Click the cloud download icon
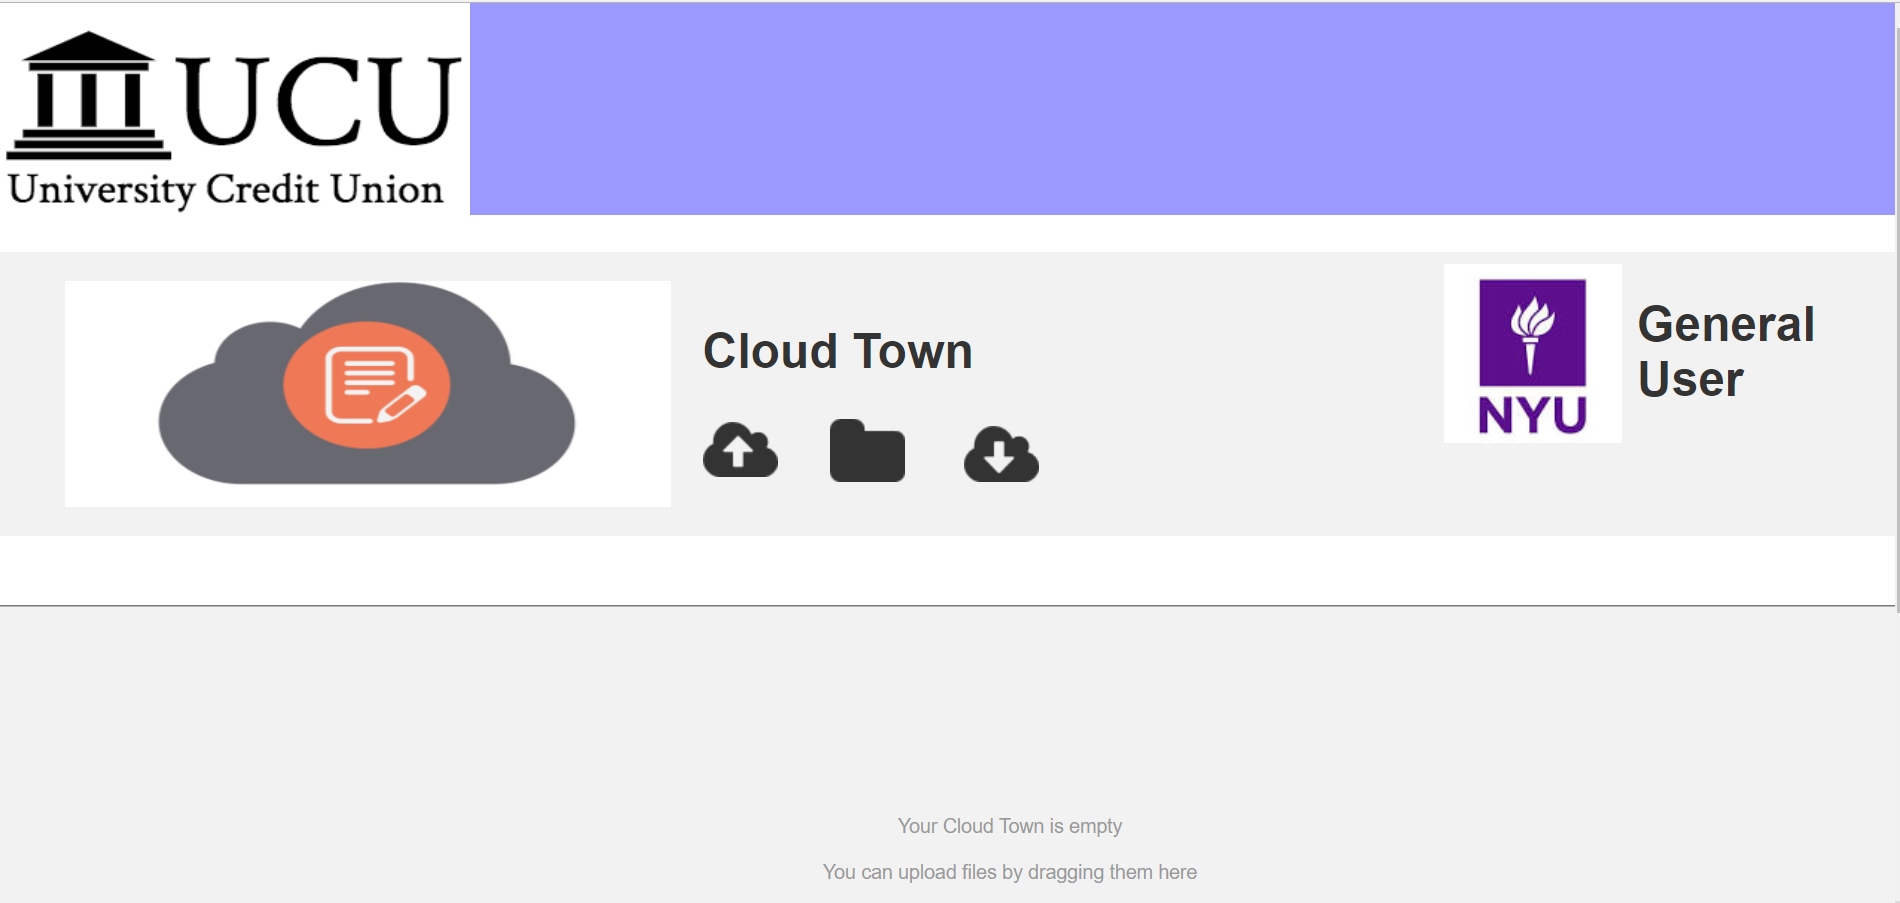This screenshot has width=1900, height=903. (x=1001, y=454)
